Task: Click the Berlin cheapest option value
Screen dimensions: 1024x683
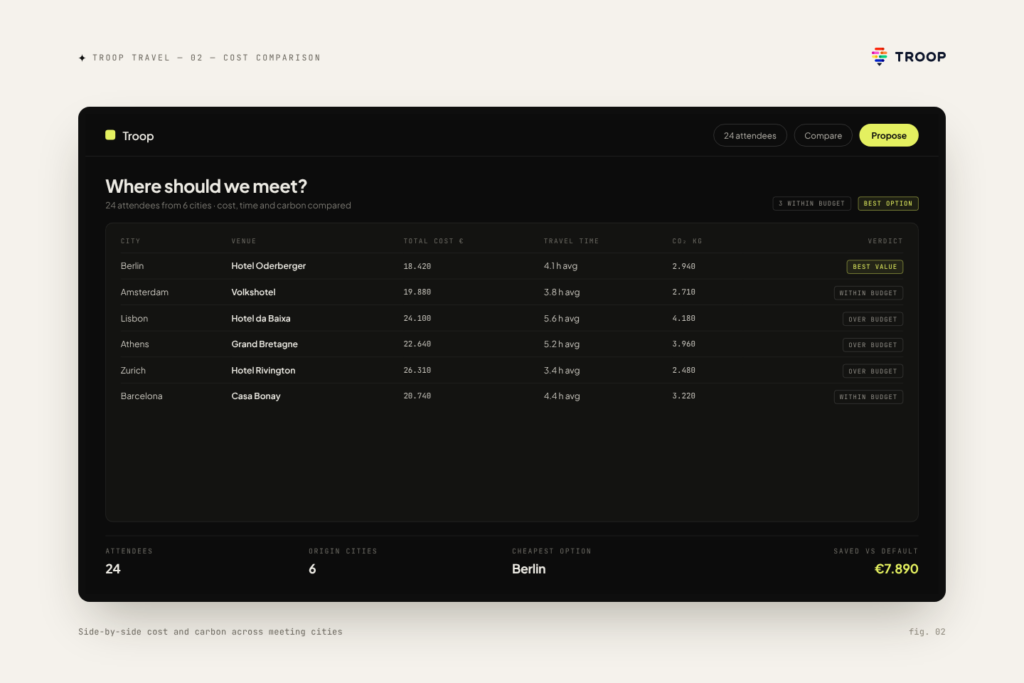Action: [529, 569]
